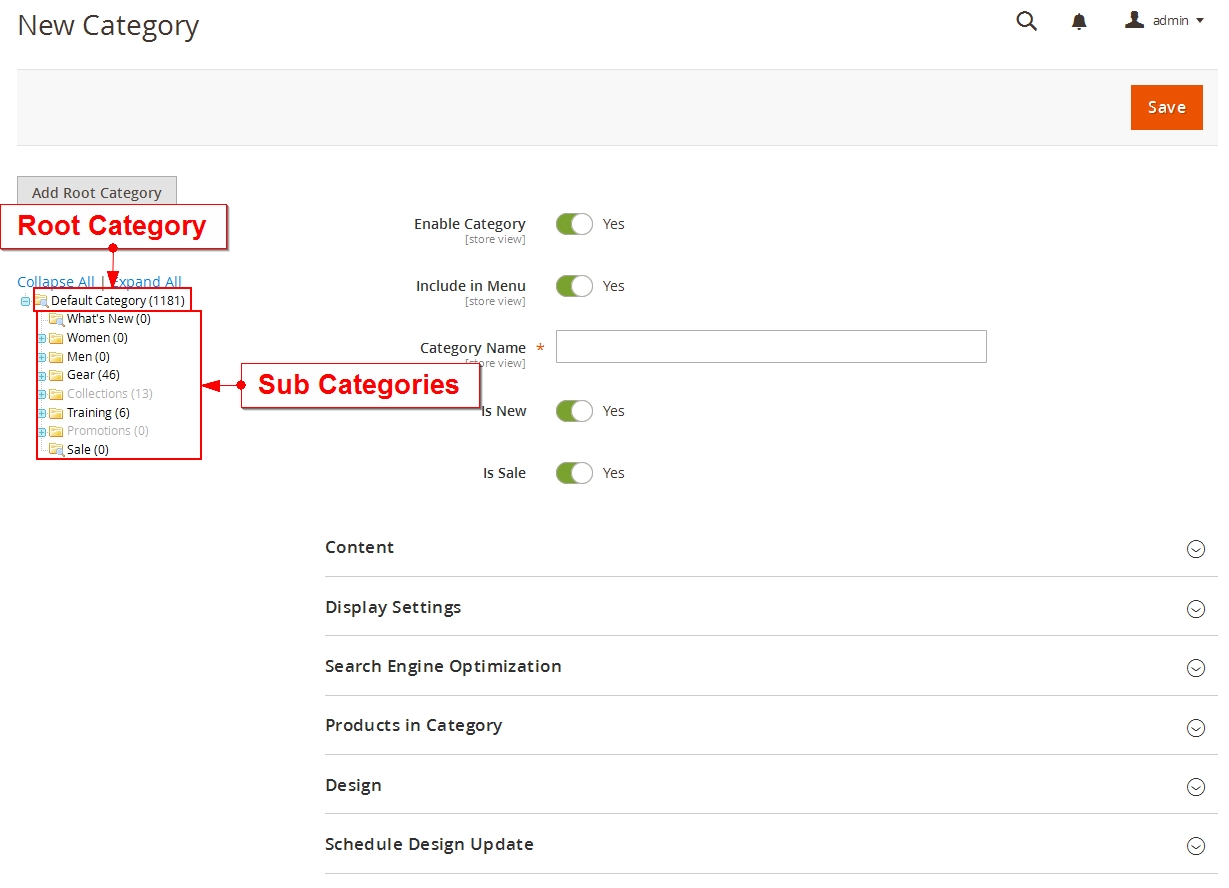Click the Collections category folder icon
Screen dimensions: 1229x888
coord(56,393)
